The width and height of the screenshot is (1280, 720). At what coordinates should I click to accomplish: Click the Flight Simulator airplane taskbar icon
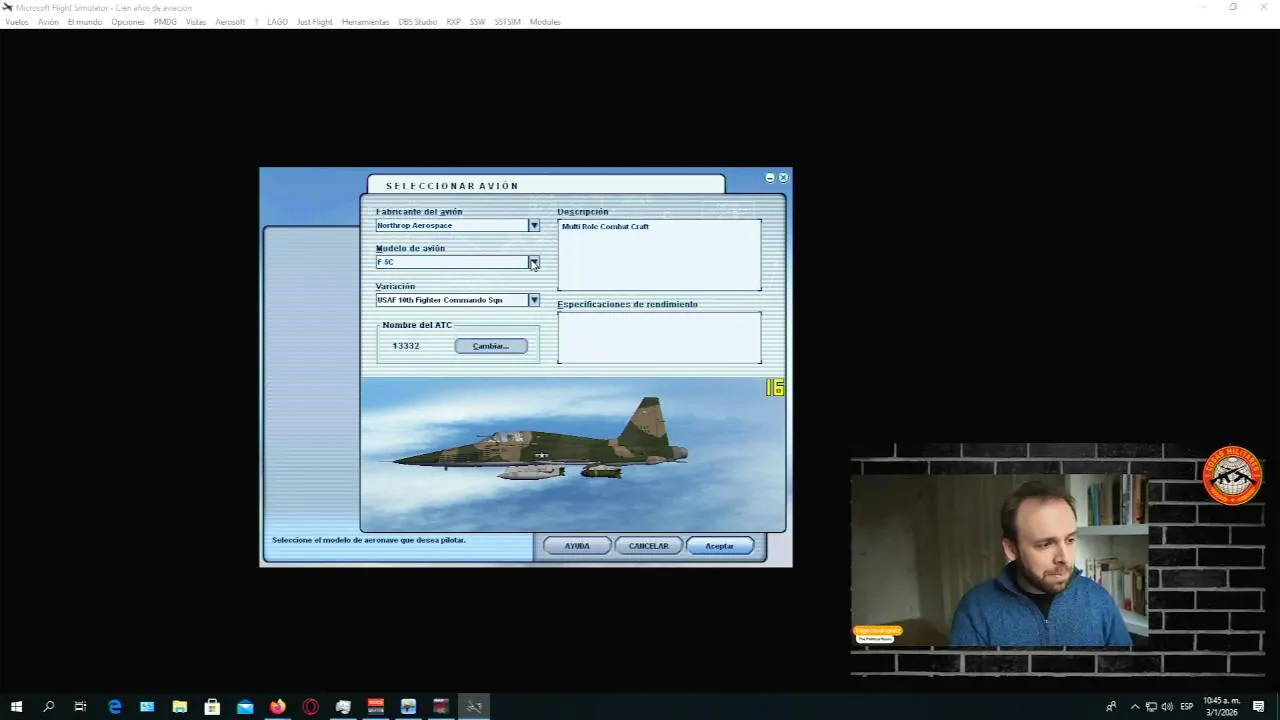(x=474, y=707)
